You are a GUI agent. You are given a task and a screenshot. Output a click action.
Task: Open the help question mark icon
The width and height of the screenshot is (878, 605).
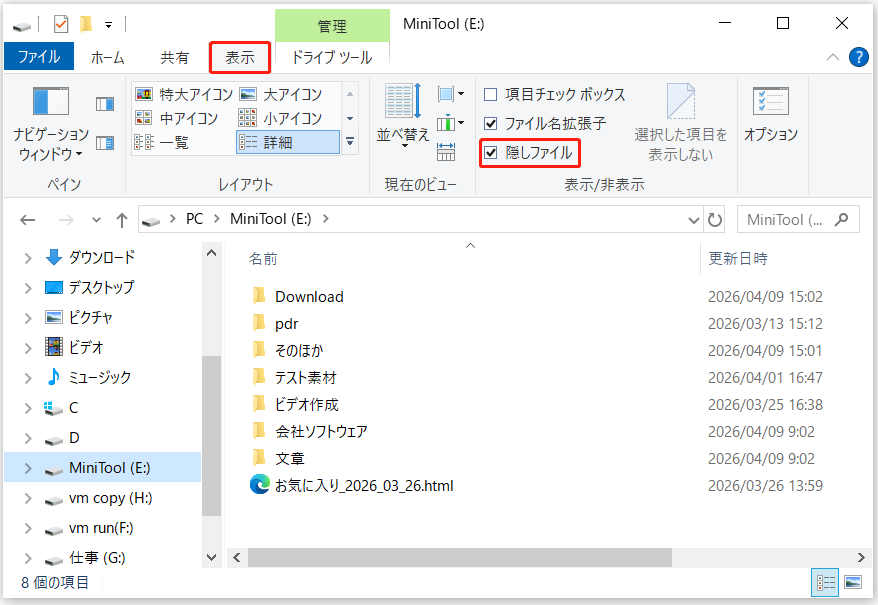(858, 57)
